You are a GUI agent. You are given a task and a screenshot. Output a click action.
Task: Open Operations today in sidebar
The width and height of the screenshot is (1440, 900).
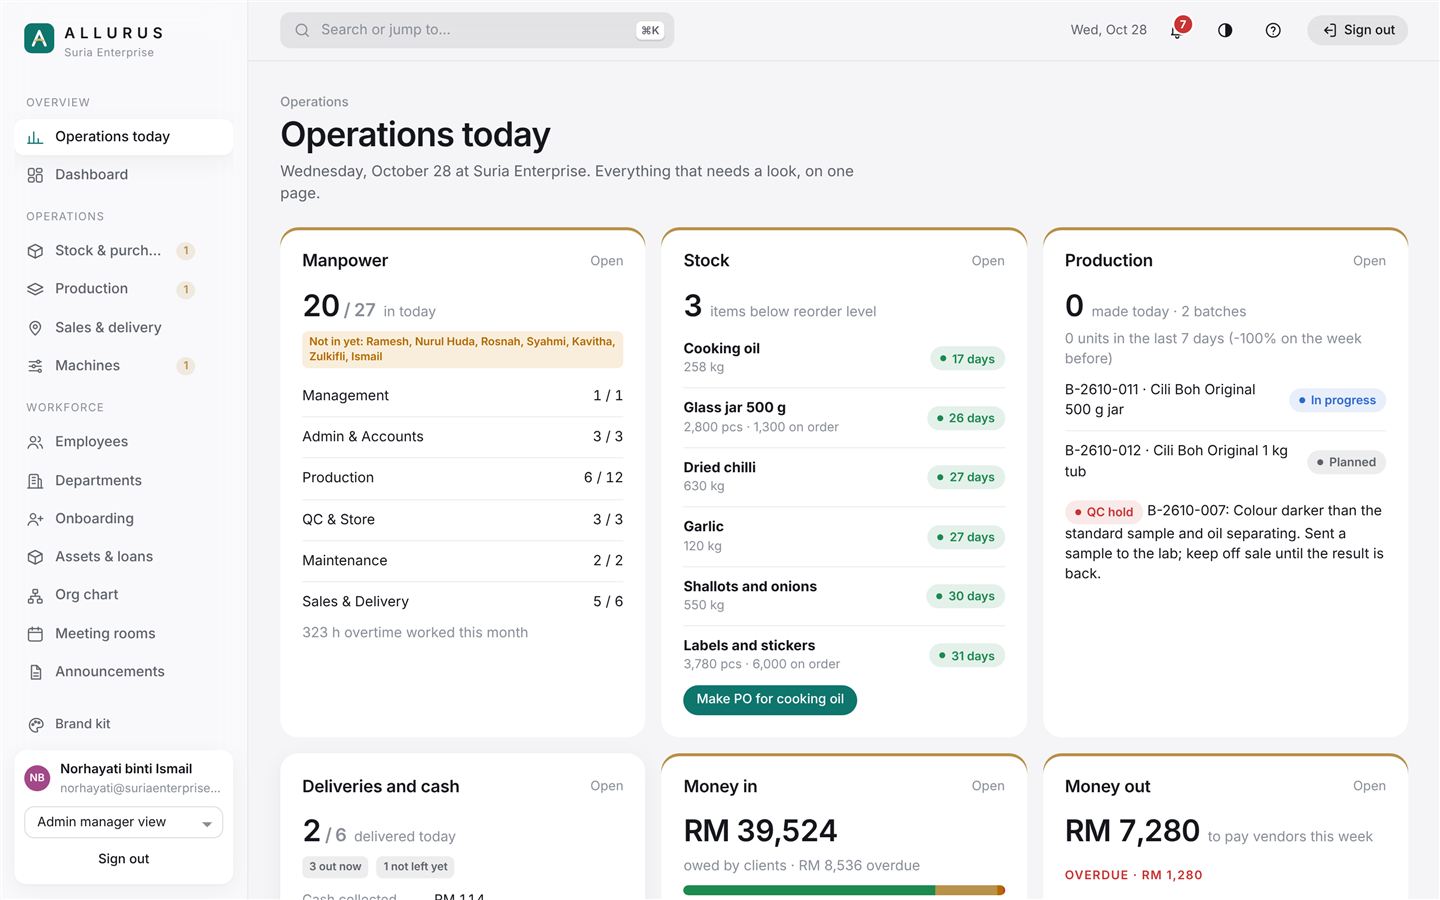tap(124, 137)
